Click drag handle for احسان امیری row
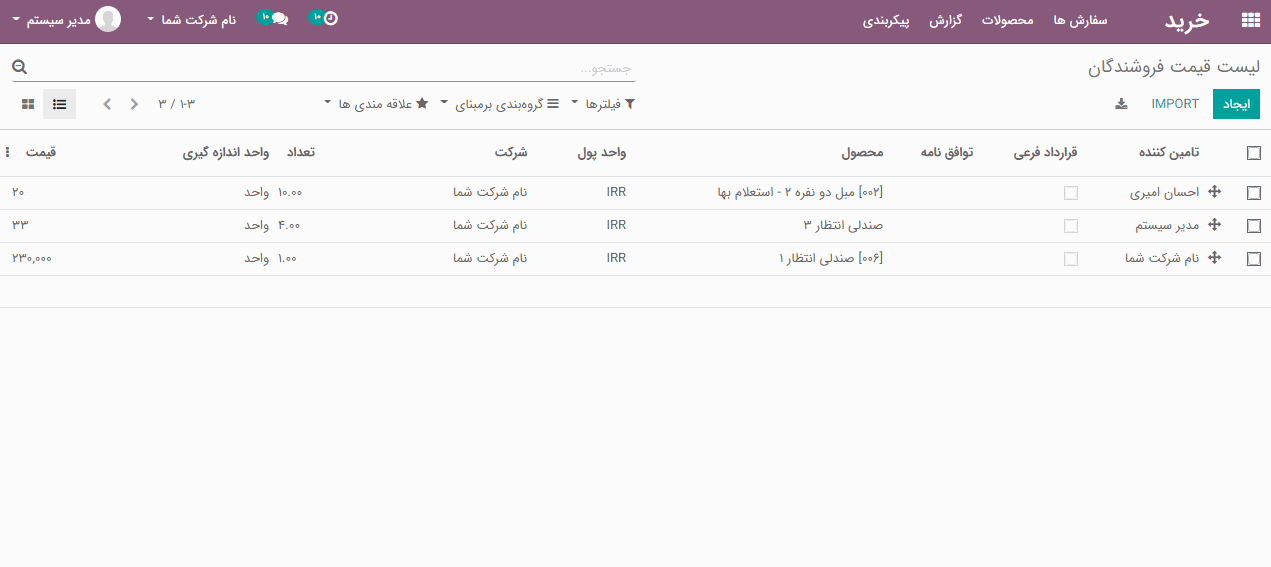Viewport: 1271px width, 567px height. click(x=1215, y=193)
